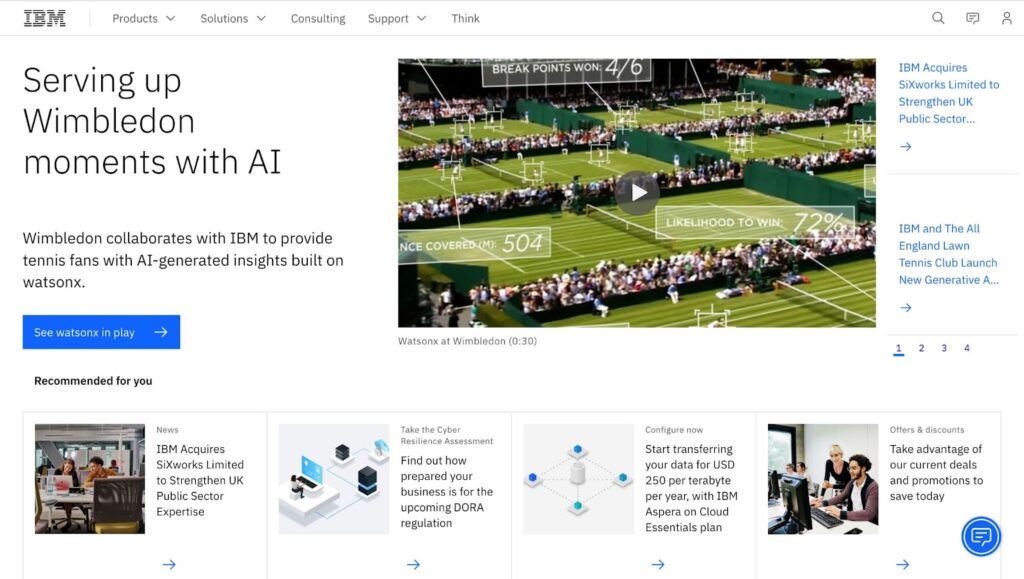The height and width of the screenshot is (579, 1024).
Task: Click office workers thumbnail on News card
Action: pos(90,479)
